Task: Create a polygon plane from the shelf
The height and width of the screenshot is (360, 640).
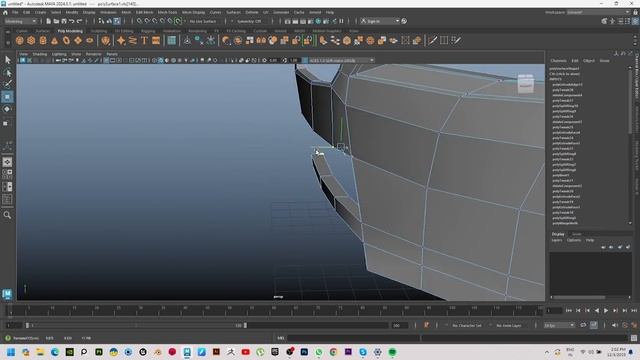Action: pyautogui.click(x=78, y=40)
